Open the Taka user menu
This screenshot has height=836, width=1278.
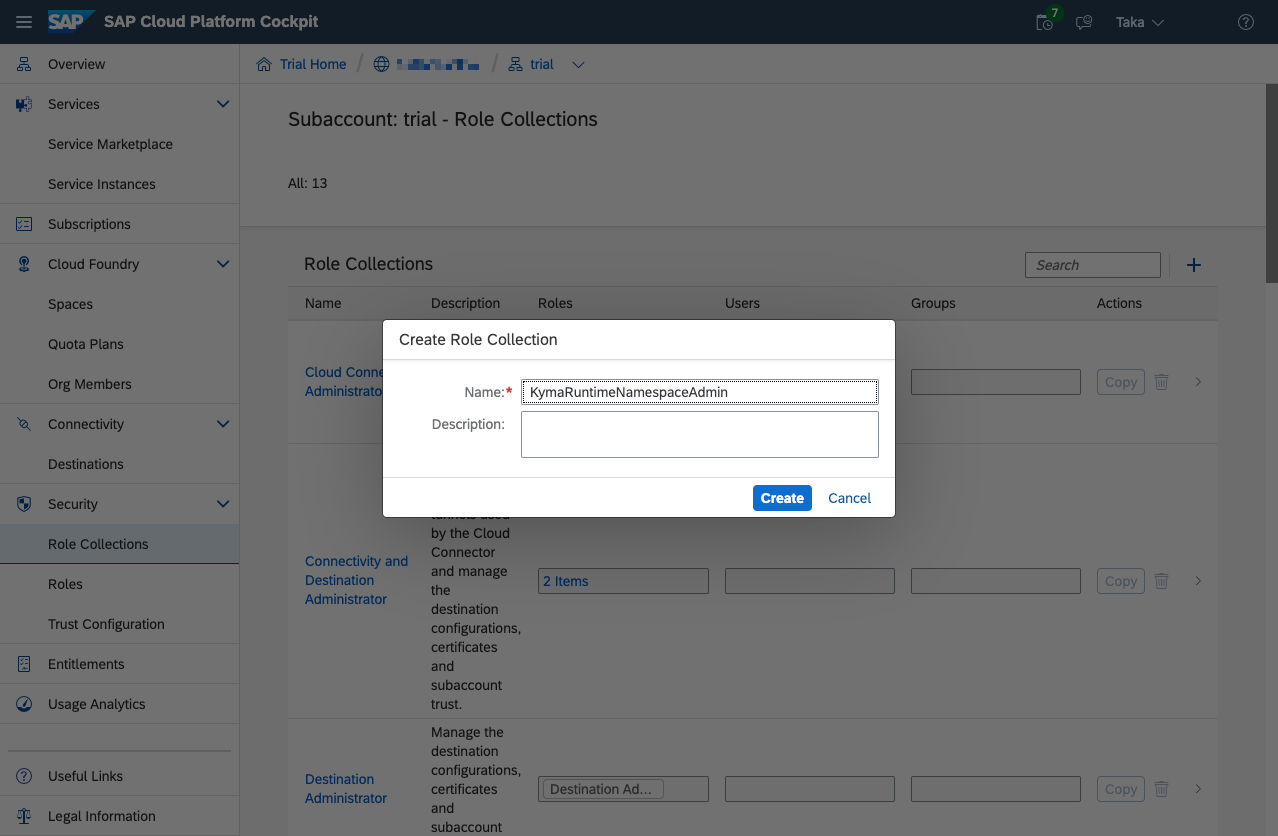tap(1140, 22)
